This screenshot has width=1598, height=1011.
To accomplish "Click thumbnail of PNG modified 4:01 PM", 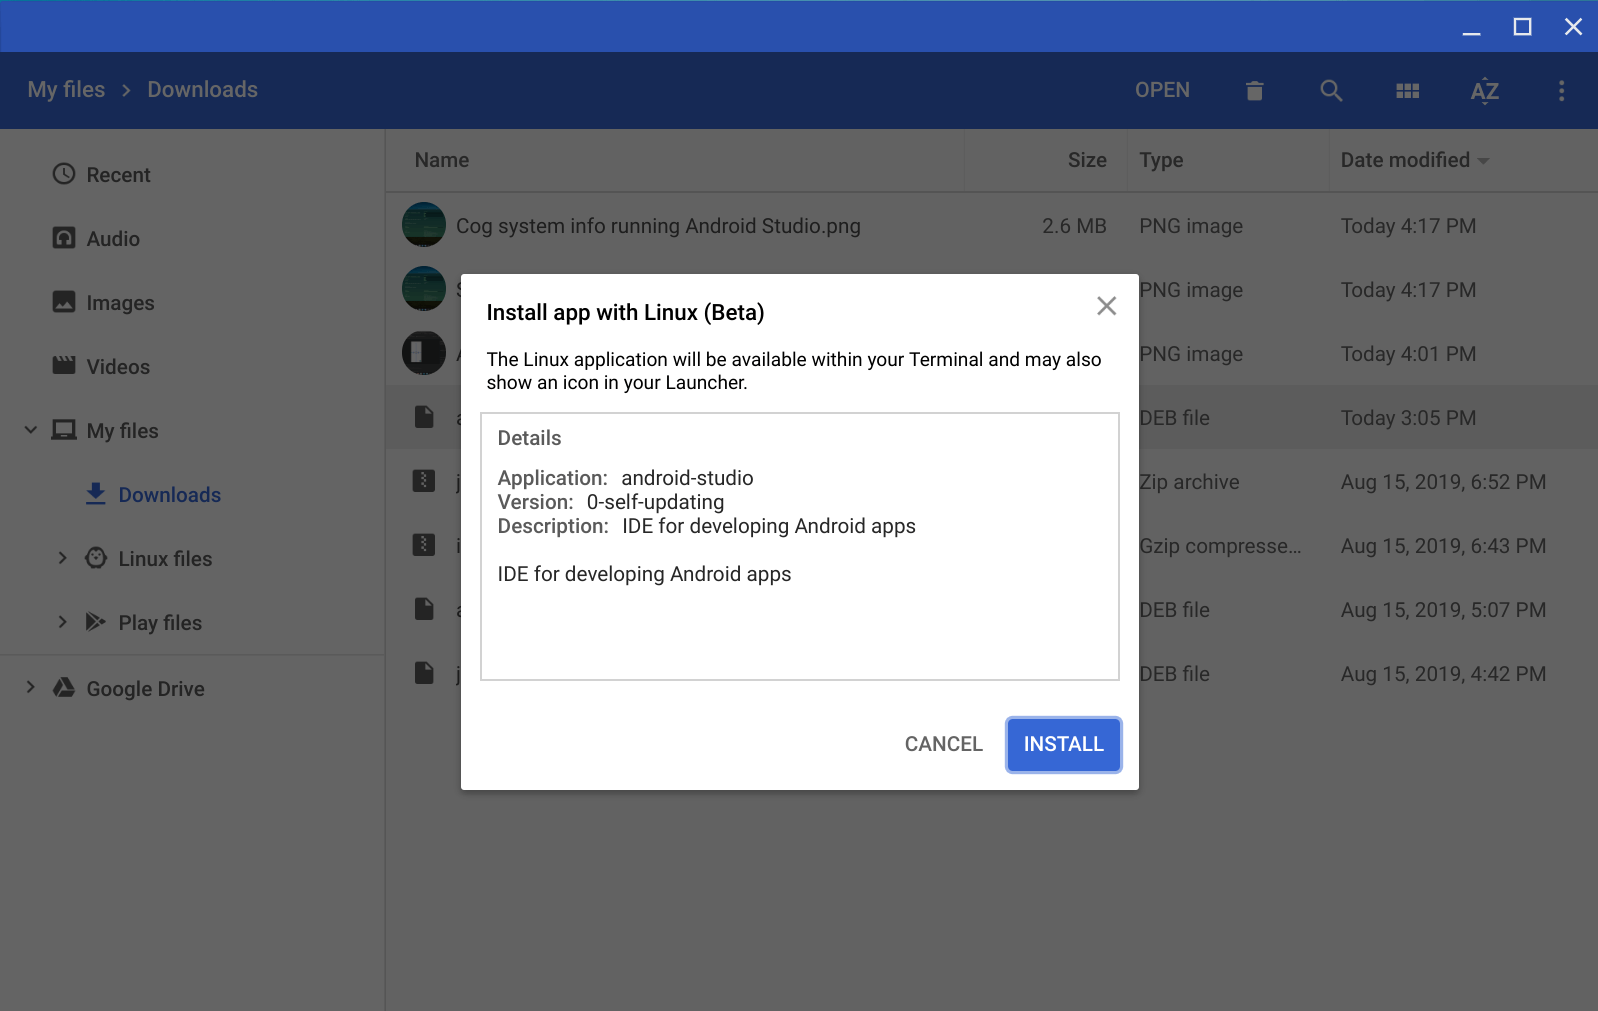I will coord(424,353).
